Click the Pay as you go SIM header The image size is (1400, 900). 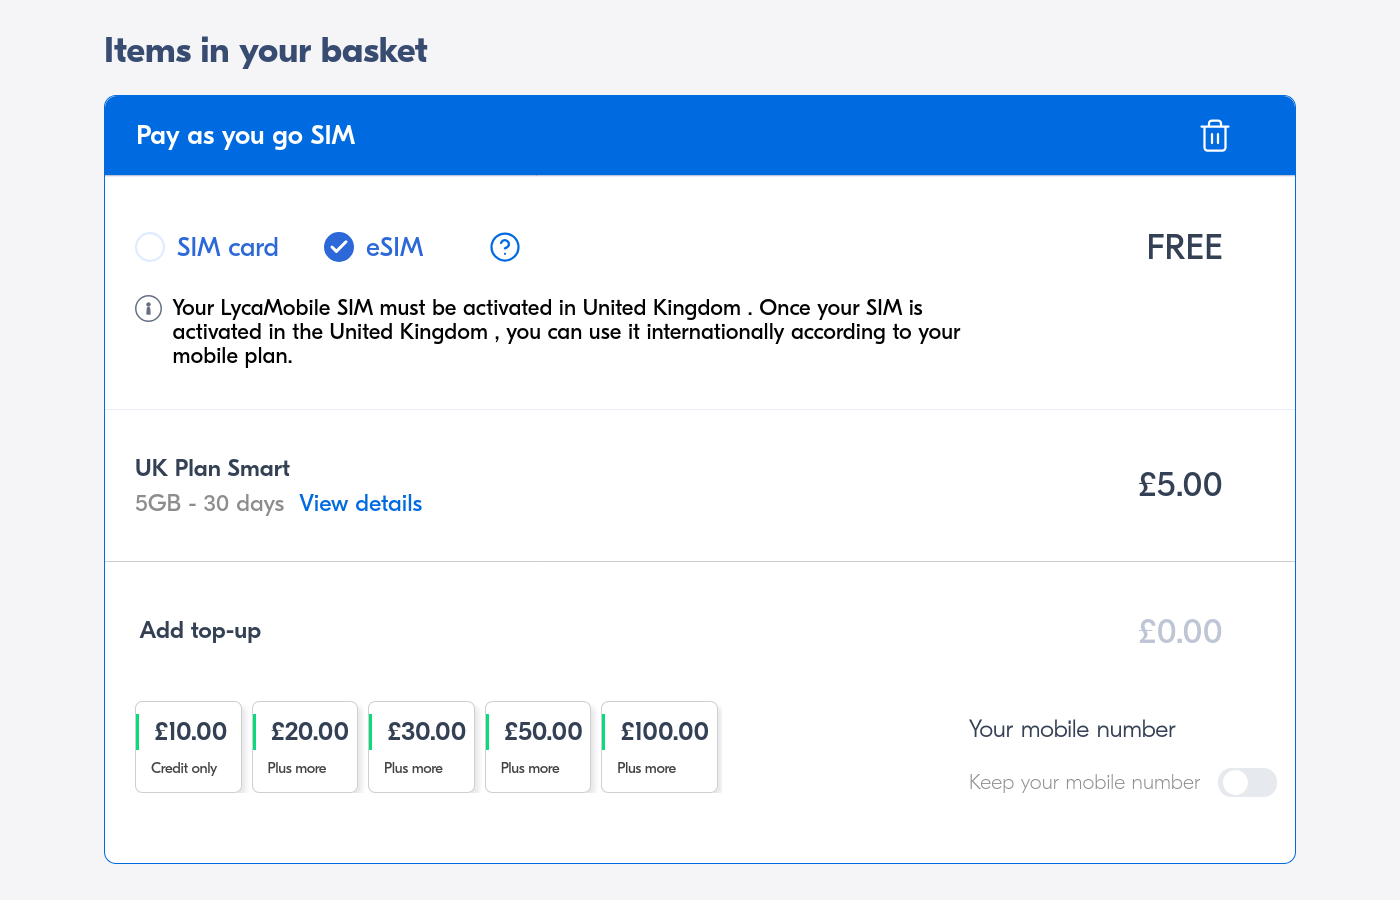246,135
